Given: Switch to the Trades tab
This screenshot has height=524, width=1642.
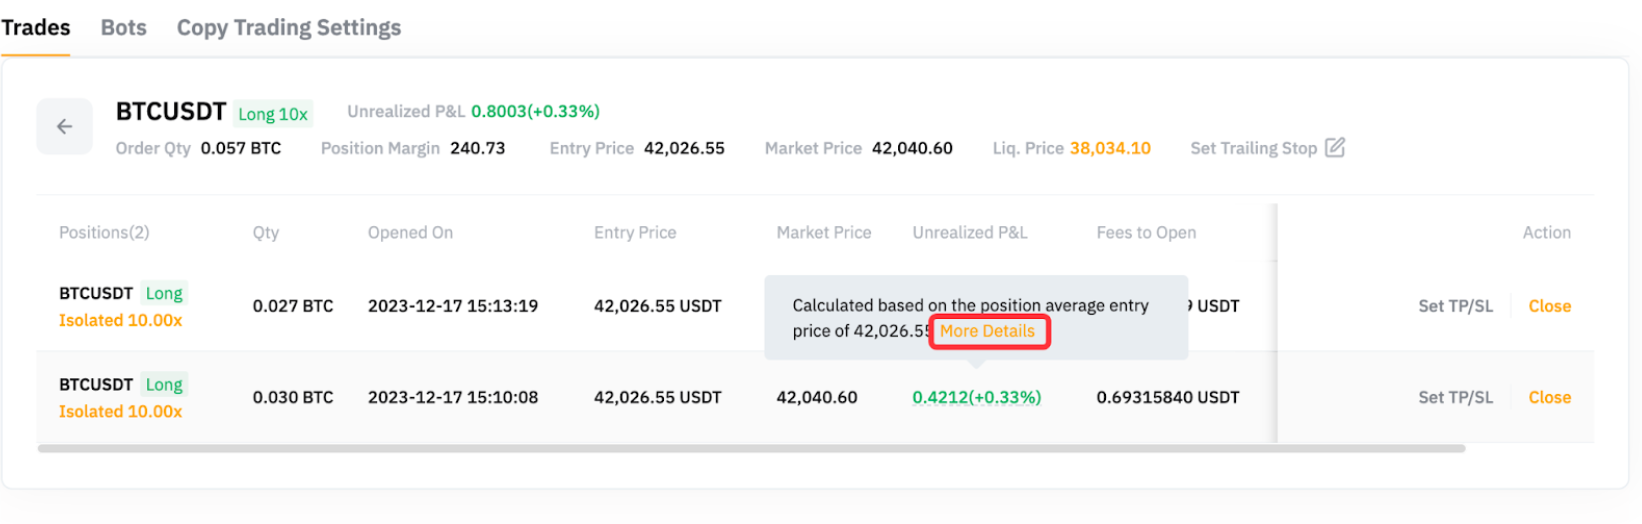Looking at the screenshot, I should pyautogui.click(x=36, y=28).
